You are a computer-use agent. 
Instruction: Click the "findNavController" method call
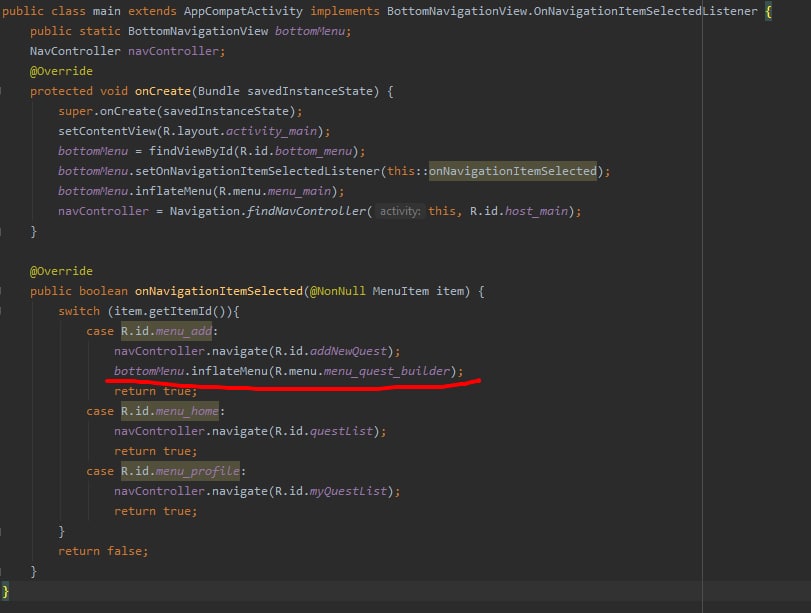point(306,211)
